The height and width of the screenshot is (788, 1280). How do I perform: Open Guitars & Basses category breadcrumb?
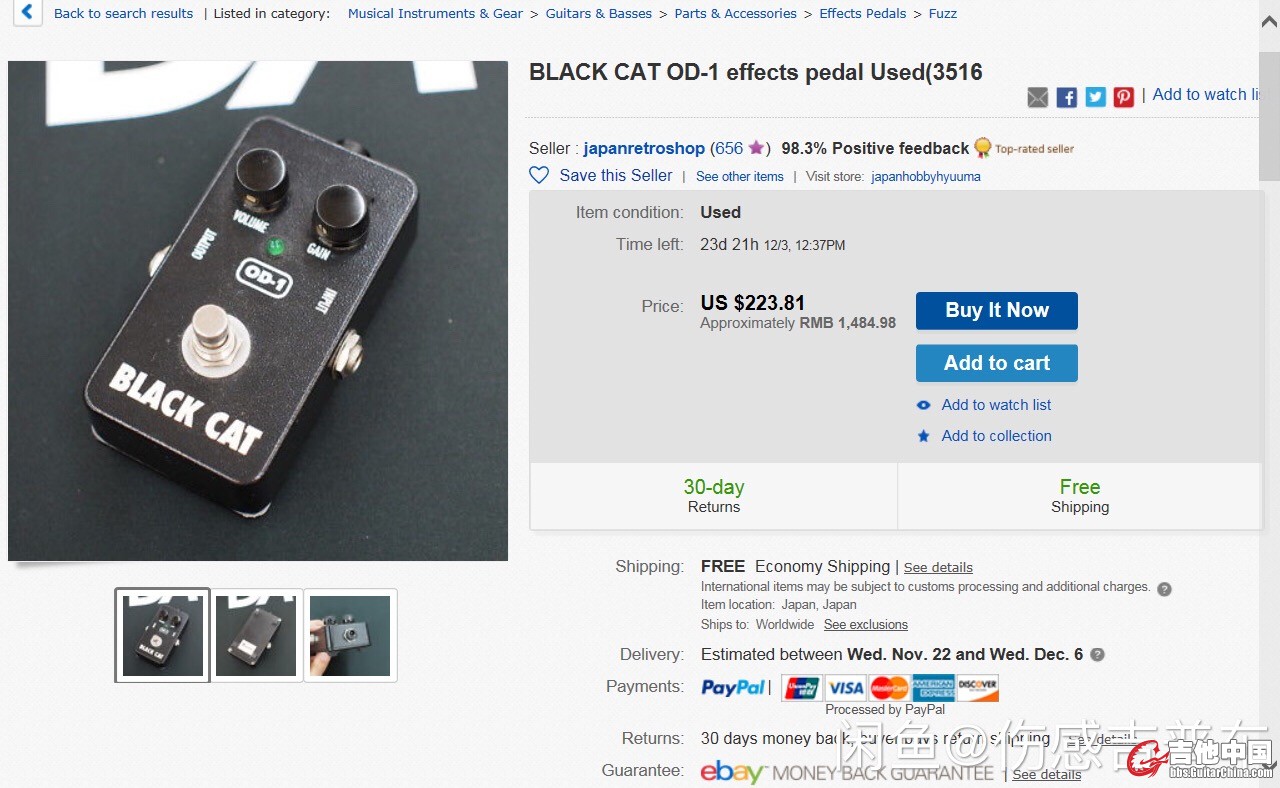click(599, 13)
